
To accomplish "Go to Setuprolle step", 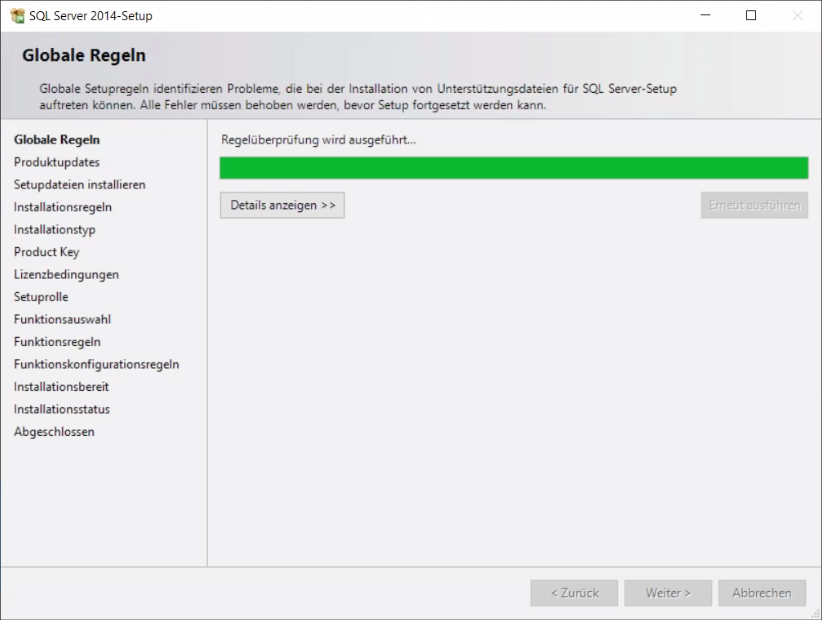I will [41, 297].
